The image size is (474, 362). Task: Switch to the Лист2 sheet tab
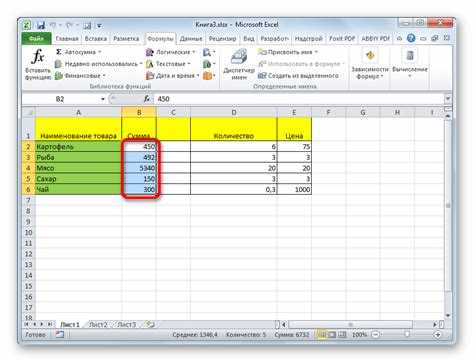[x=98, y=324]
